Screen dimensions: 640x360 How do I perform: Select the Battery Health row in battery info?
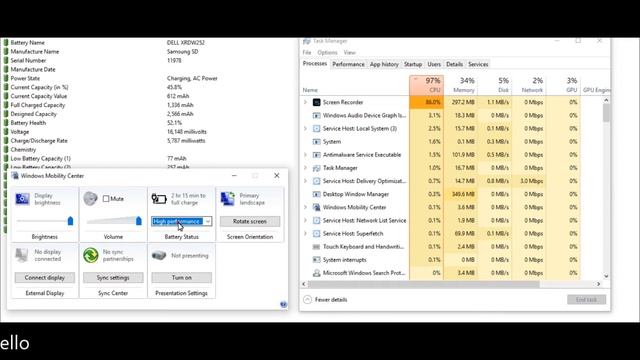[107, 123]
